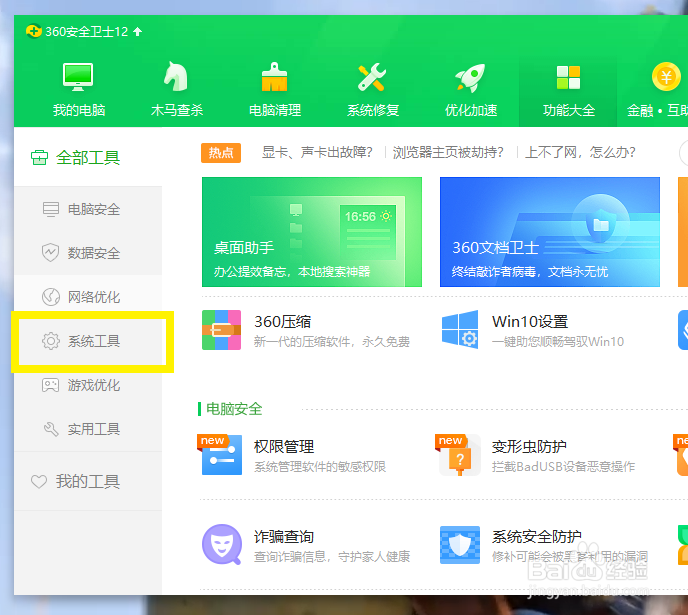This screenshot has height=615, width=688.
Task: Click 拦截BadUSB设备恶意操作 description
Action: coord(563,467)
